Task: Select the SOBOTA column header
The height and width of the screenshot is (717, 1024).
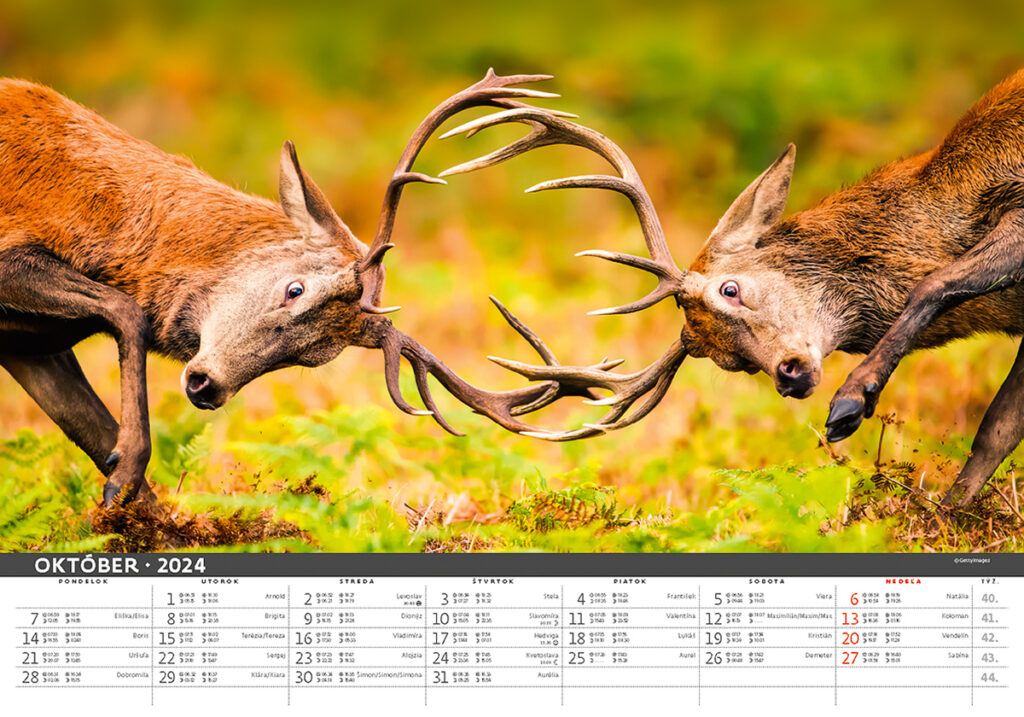Action: click(767, 581)
